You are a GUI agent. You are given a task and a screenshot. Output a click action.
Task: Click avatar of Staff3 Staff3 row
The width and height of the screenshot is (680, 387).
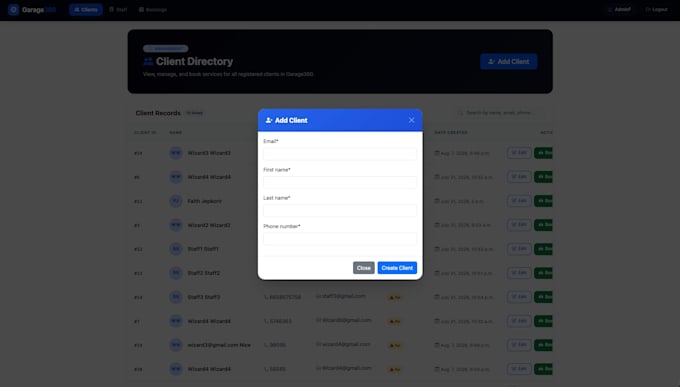176,297
